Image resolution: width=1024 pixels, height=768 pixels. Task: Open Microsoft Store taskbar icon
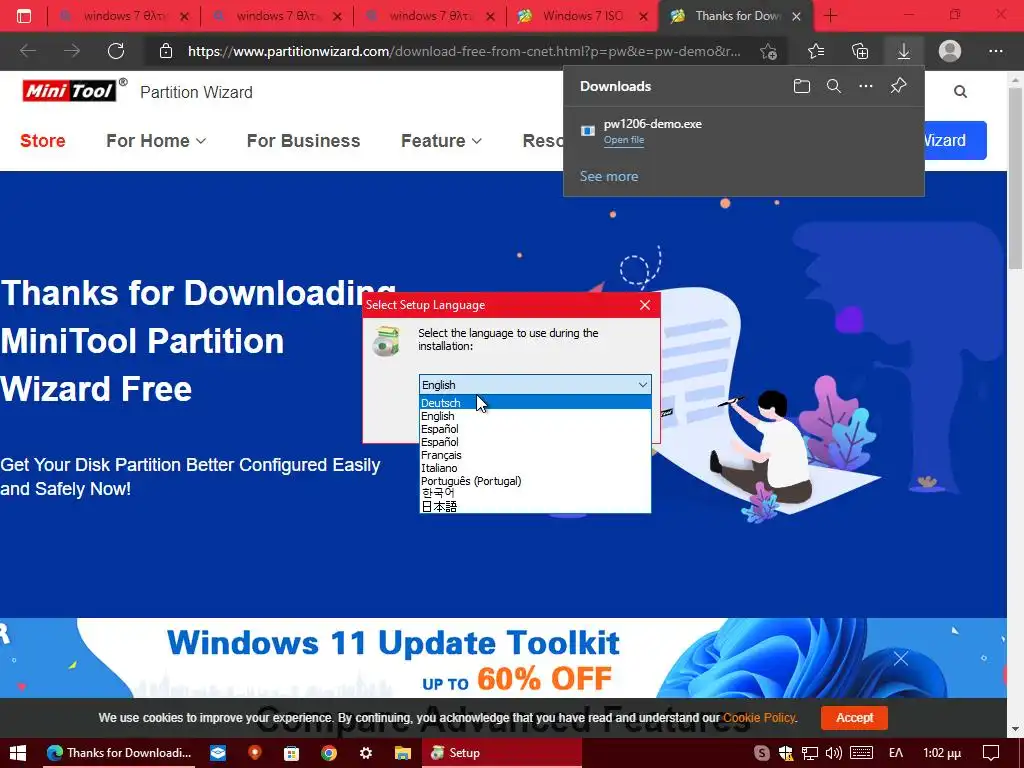tap(291, 753)
